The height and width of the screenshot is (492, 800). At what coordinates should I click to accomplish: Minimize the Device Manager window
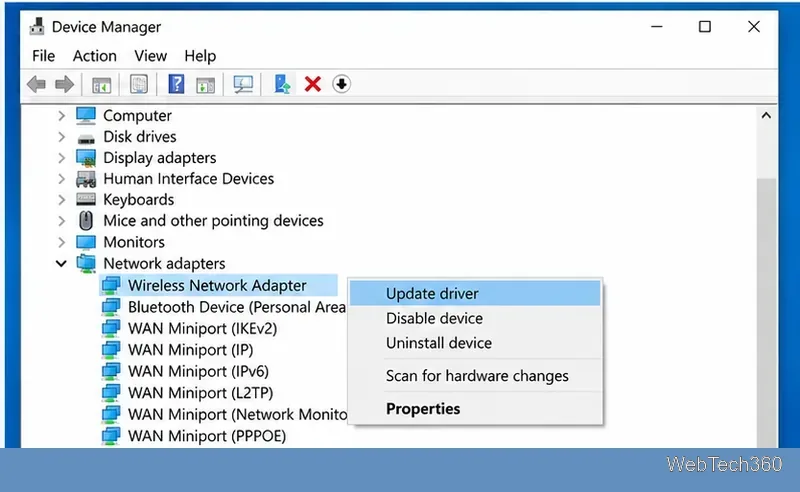[657, 27]
